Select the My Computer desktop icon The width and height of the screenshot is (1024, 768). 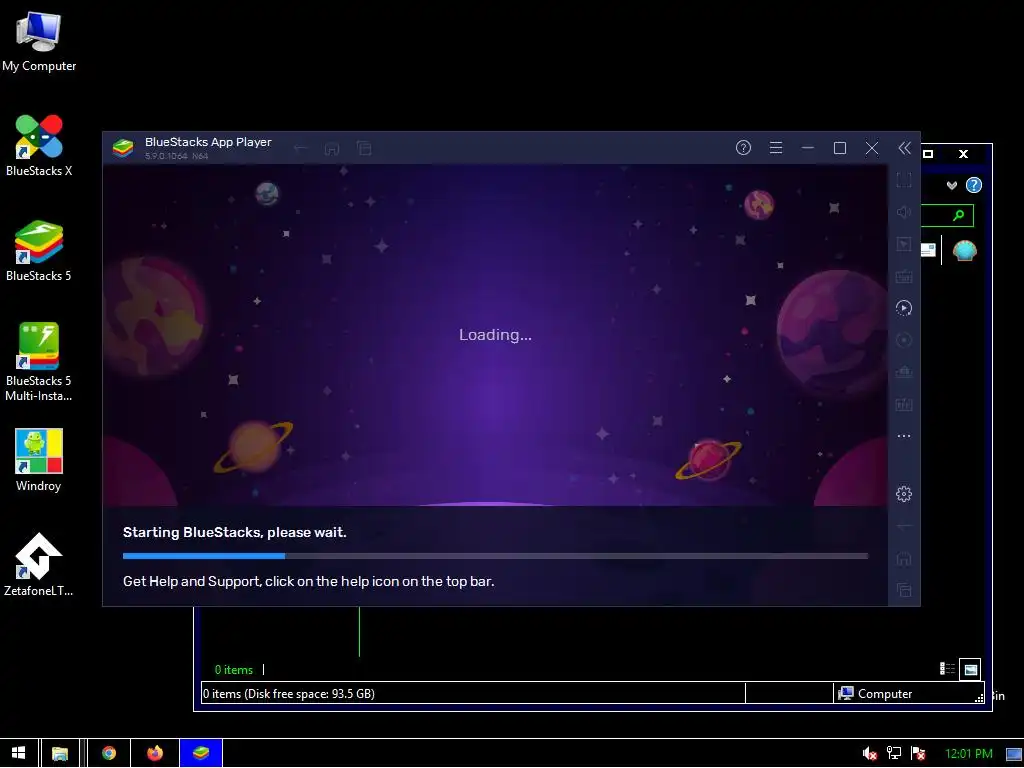point(39,41)
